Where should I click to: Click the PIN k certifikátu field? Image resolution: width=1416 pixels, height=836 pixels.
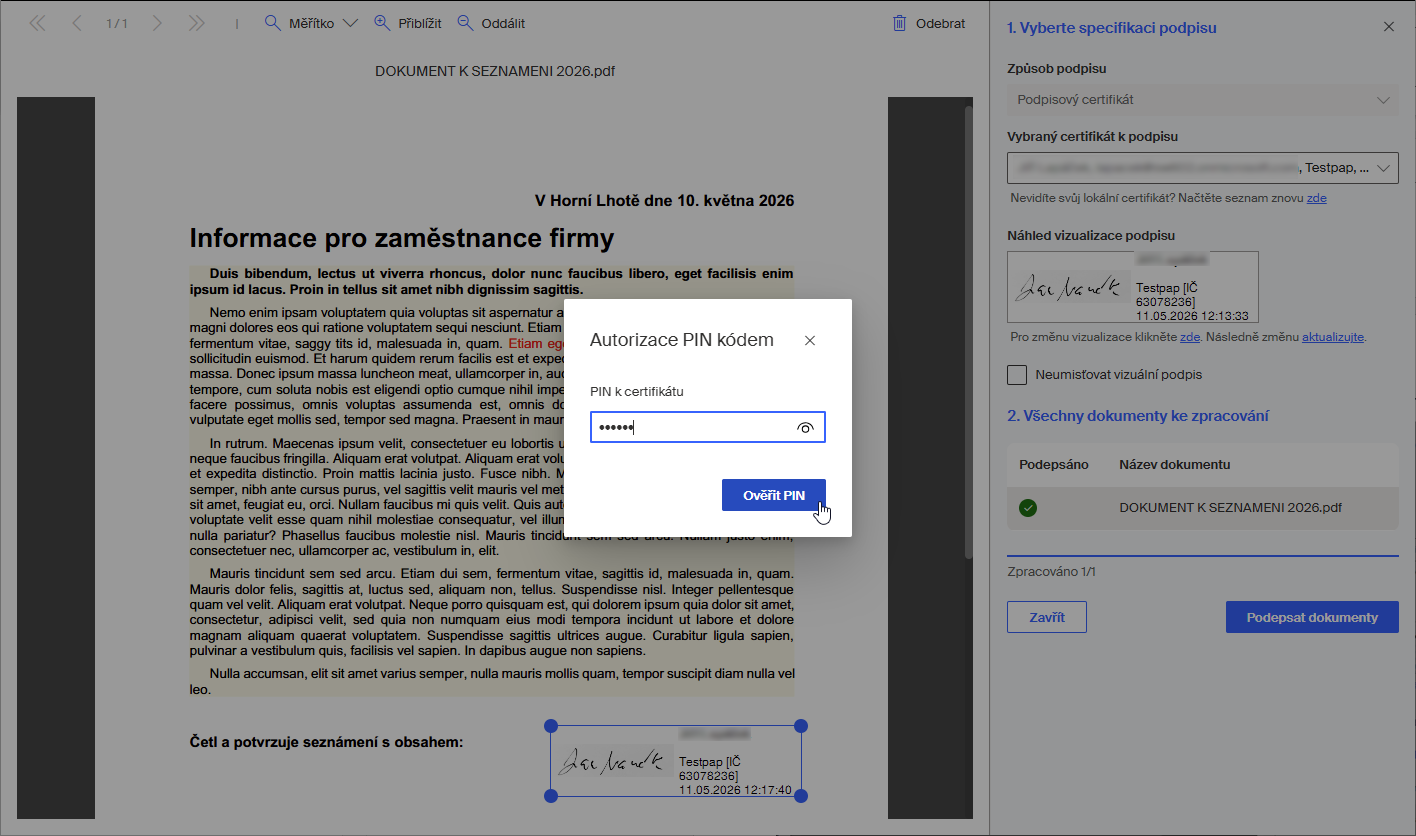708,427
